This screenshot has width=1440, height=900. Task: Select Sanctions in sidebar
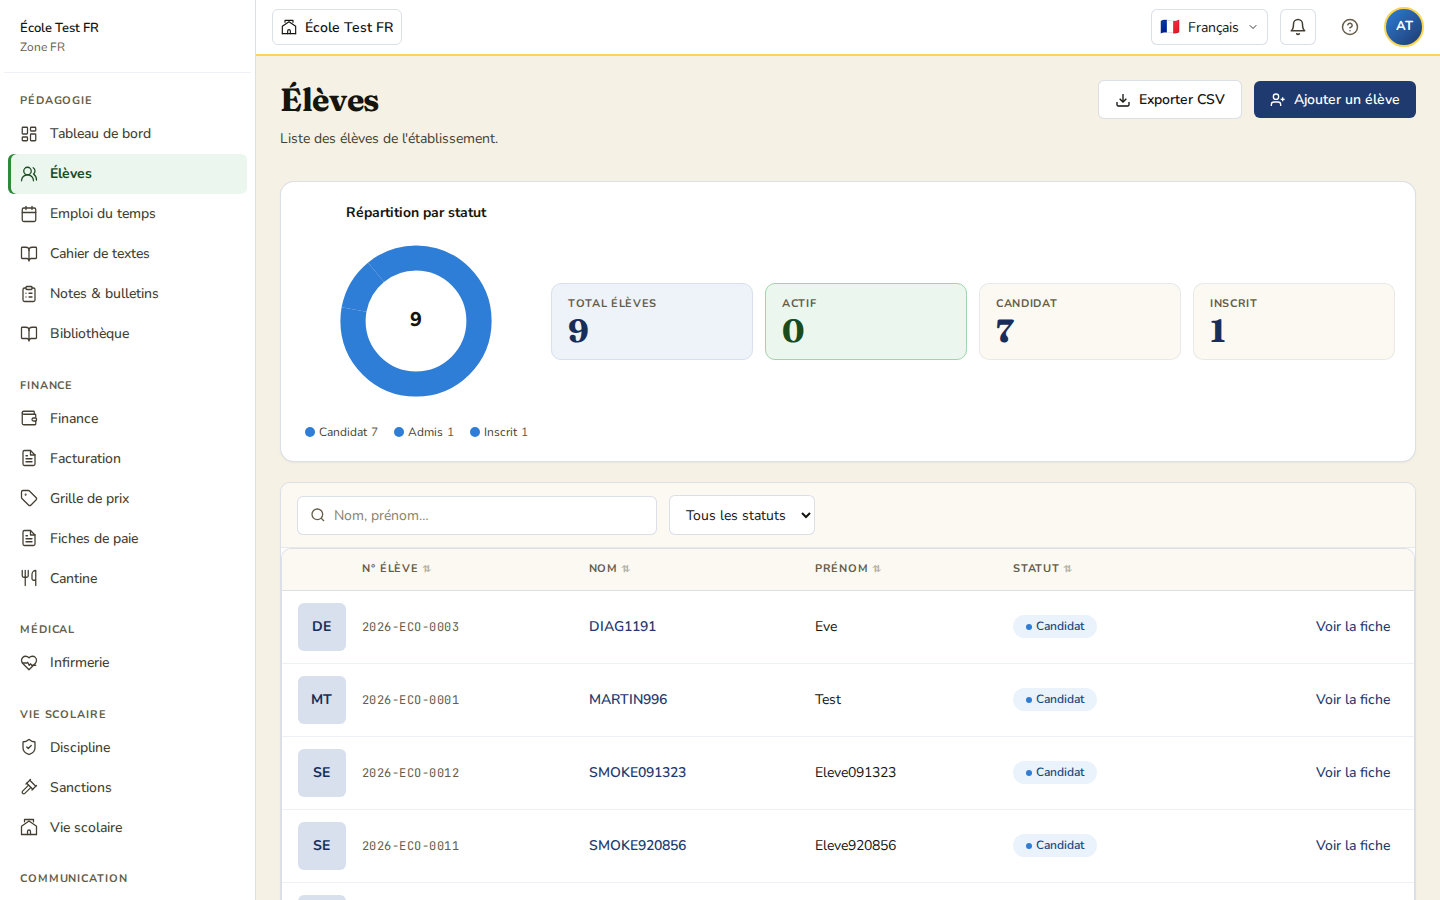[127, 788]
